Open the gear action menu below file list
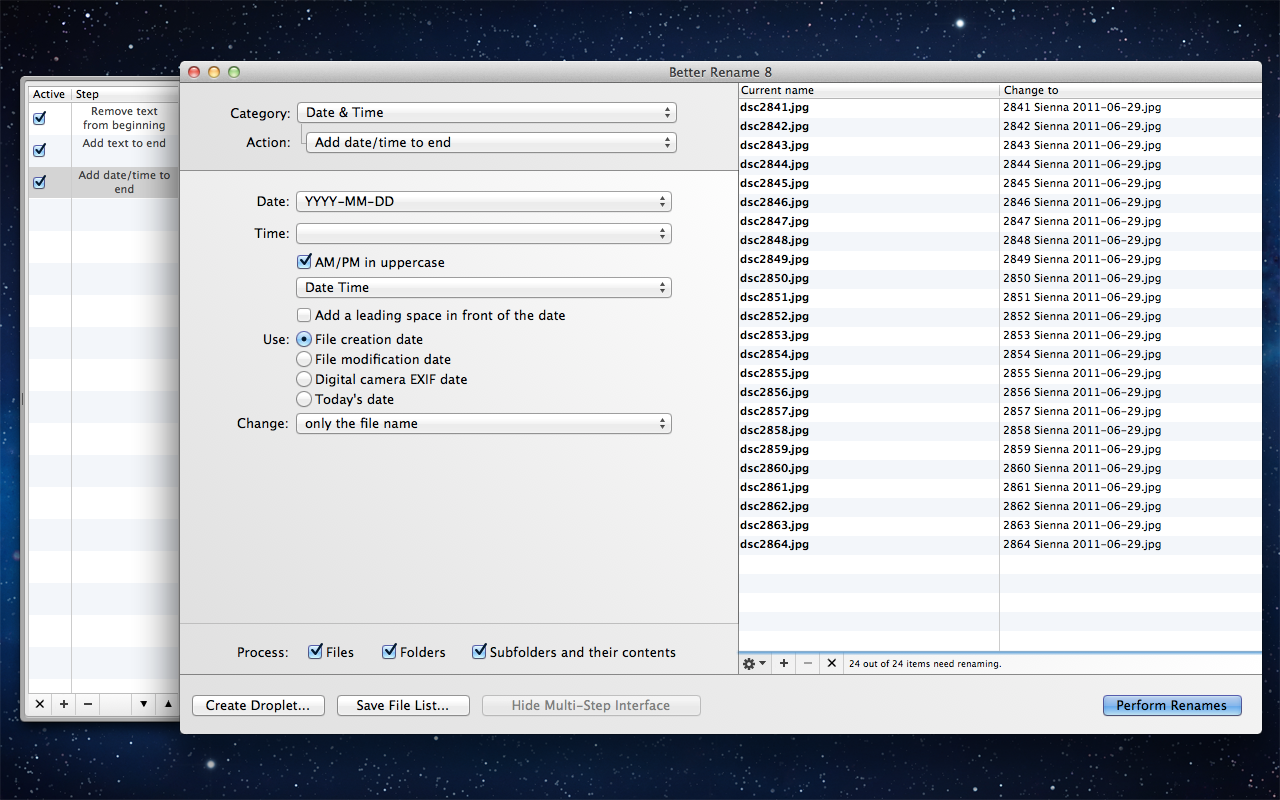The width and height of the screenshot is (1280, 800). (754, 663)
